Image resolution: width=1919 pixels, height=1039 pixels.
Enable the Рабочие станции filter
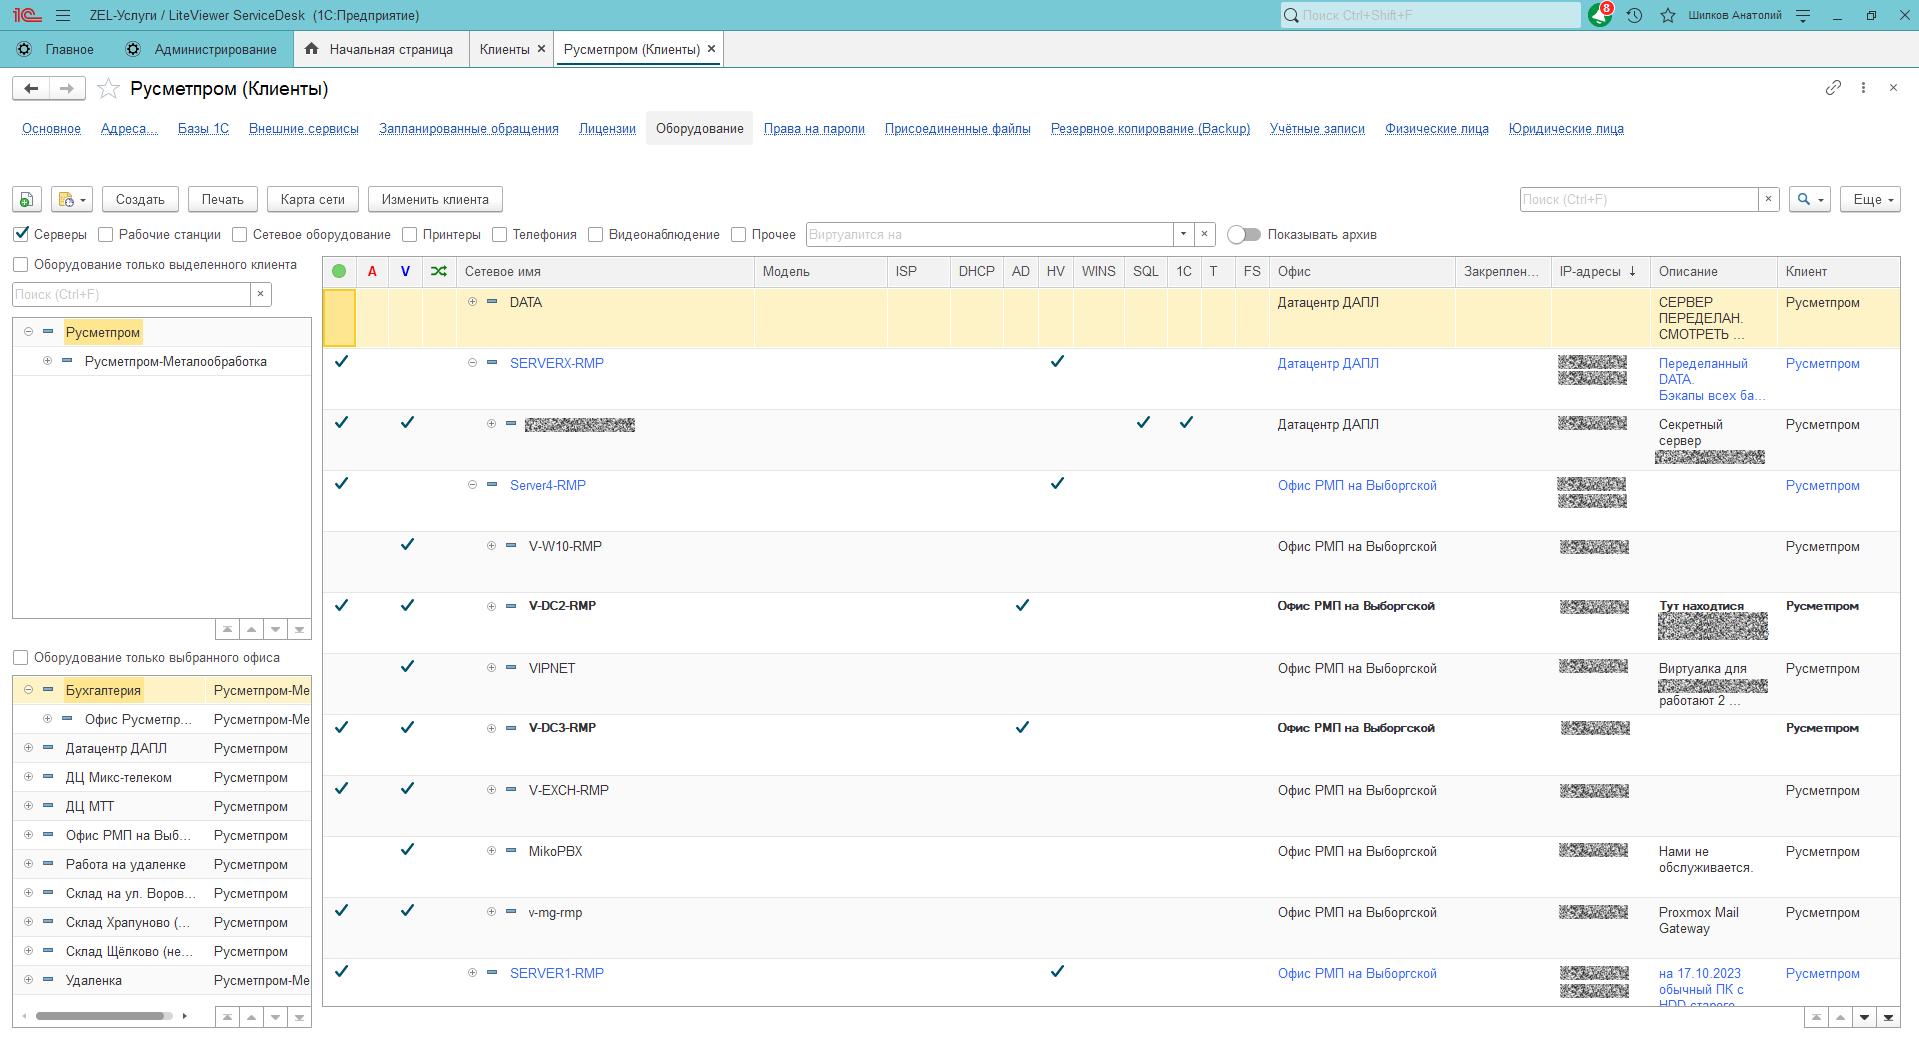pyautogui.click(x=106, y=234)
